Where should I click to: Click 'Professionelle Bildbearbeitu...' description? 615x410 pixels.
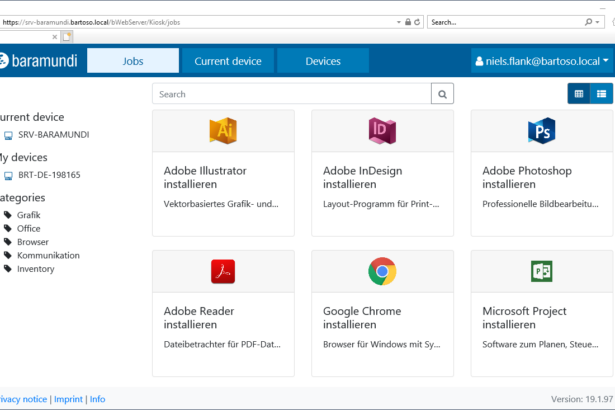(540, 204)
